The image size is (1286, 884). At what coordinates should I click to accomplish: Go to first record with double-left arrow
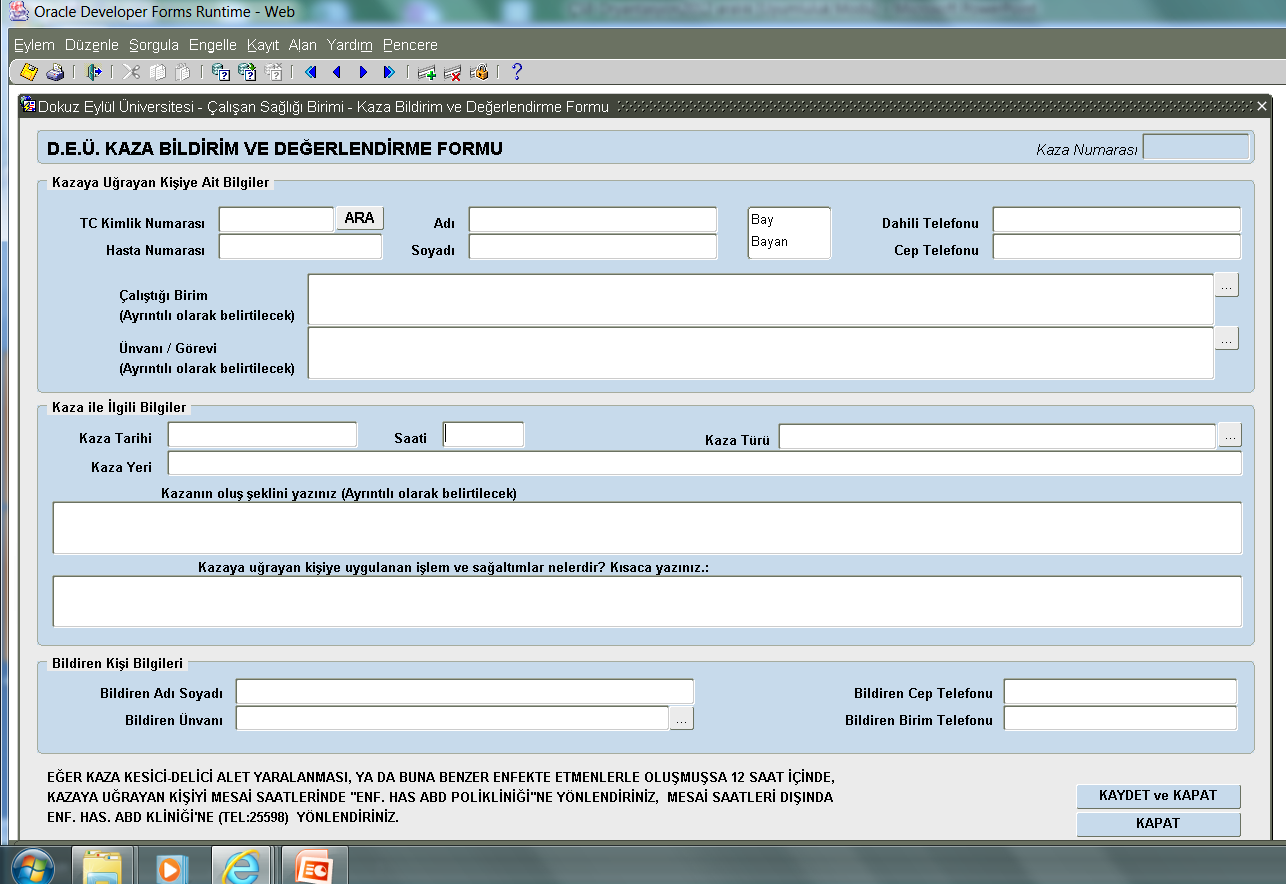(x=311, y=72)
